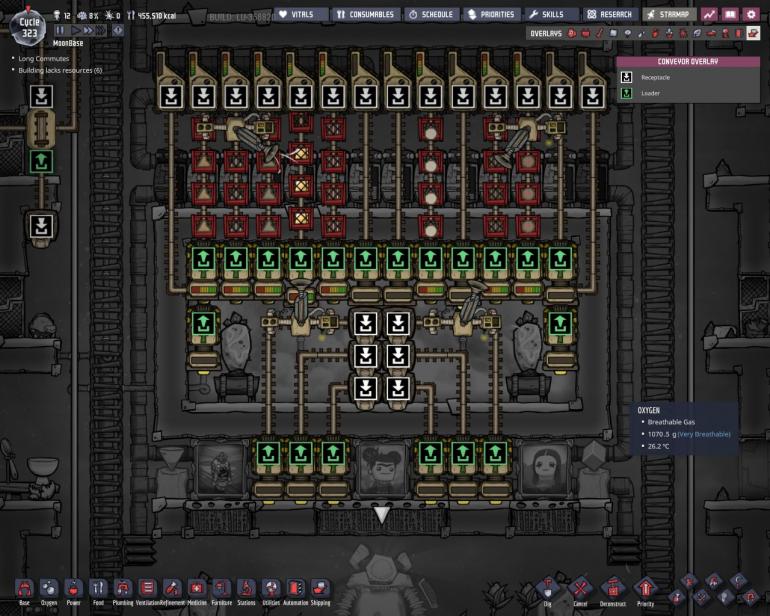Click 'Building lacks resources (6)' notification
This screenshot has width=770, height=616.
60,70
